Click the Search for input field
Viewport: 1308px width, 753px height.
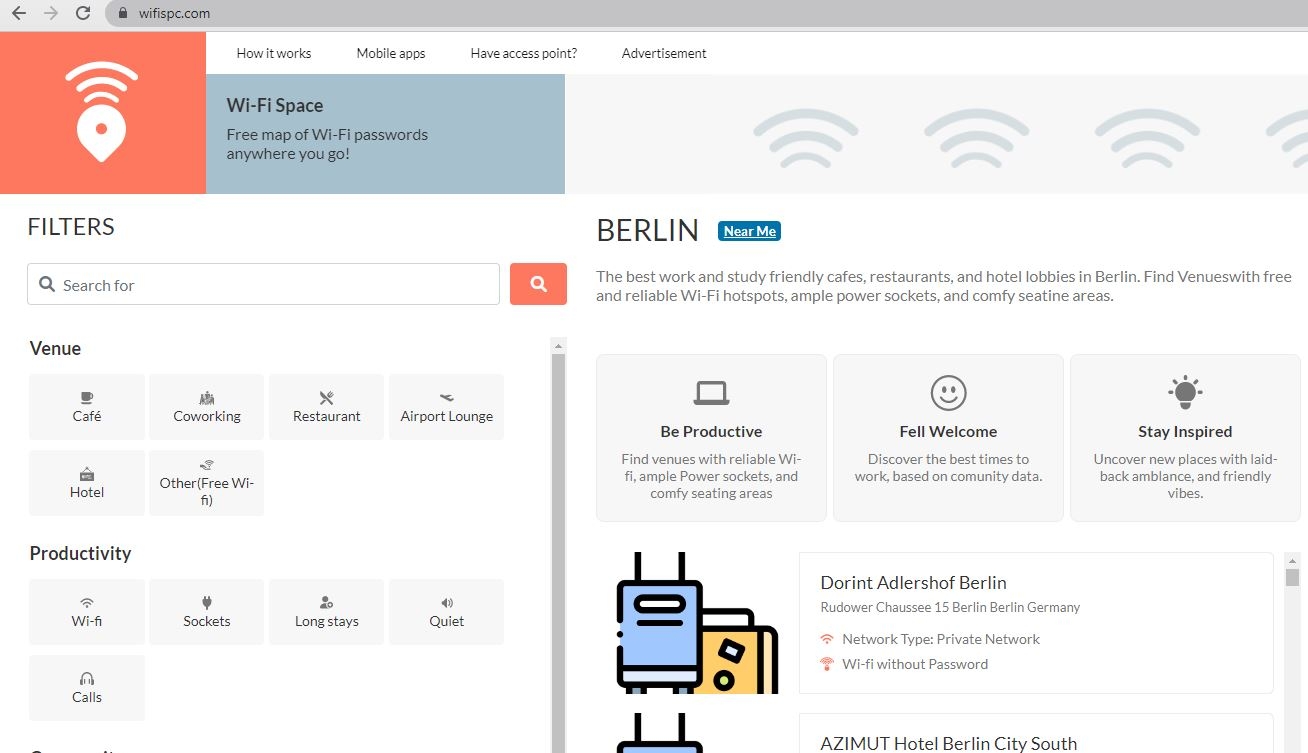(x=263, y=285)
